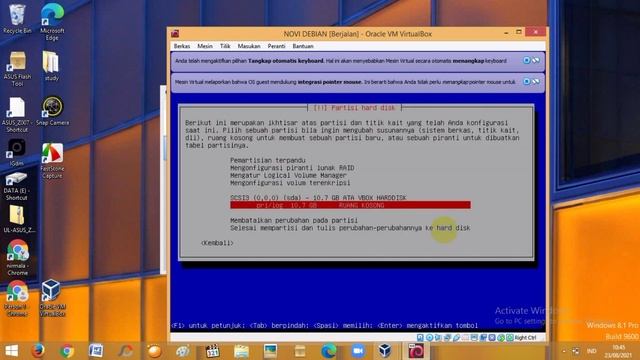Launch Oracle VM VirtualBox desktop shortcut
Screen dimensions: 640x360
(52, 298)
